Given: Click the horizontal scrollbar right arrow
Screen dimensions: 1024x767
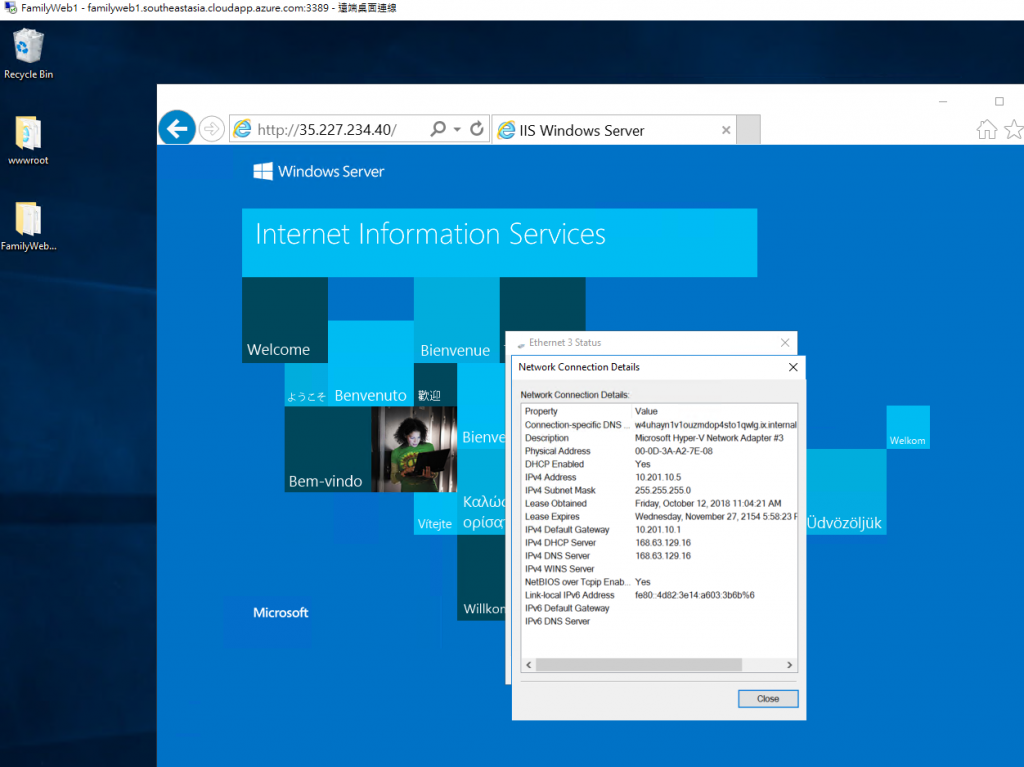Looking at the screenshot, I should point(790,664).
